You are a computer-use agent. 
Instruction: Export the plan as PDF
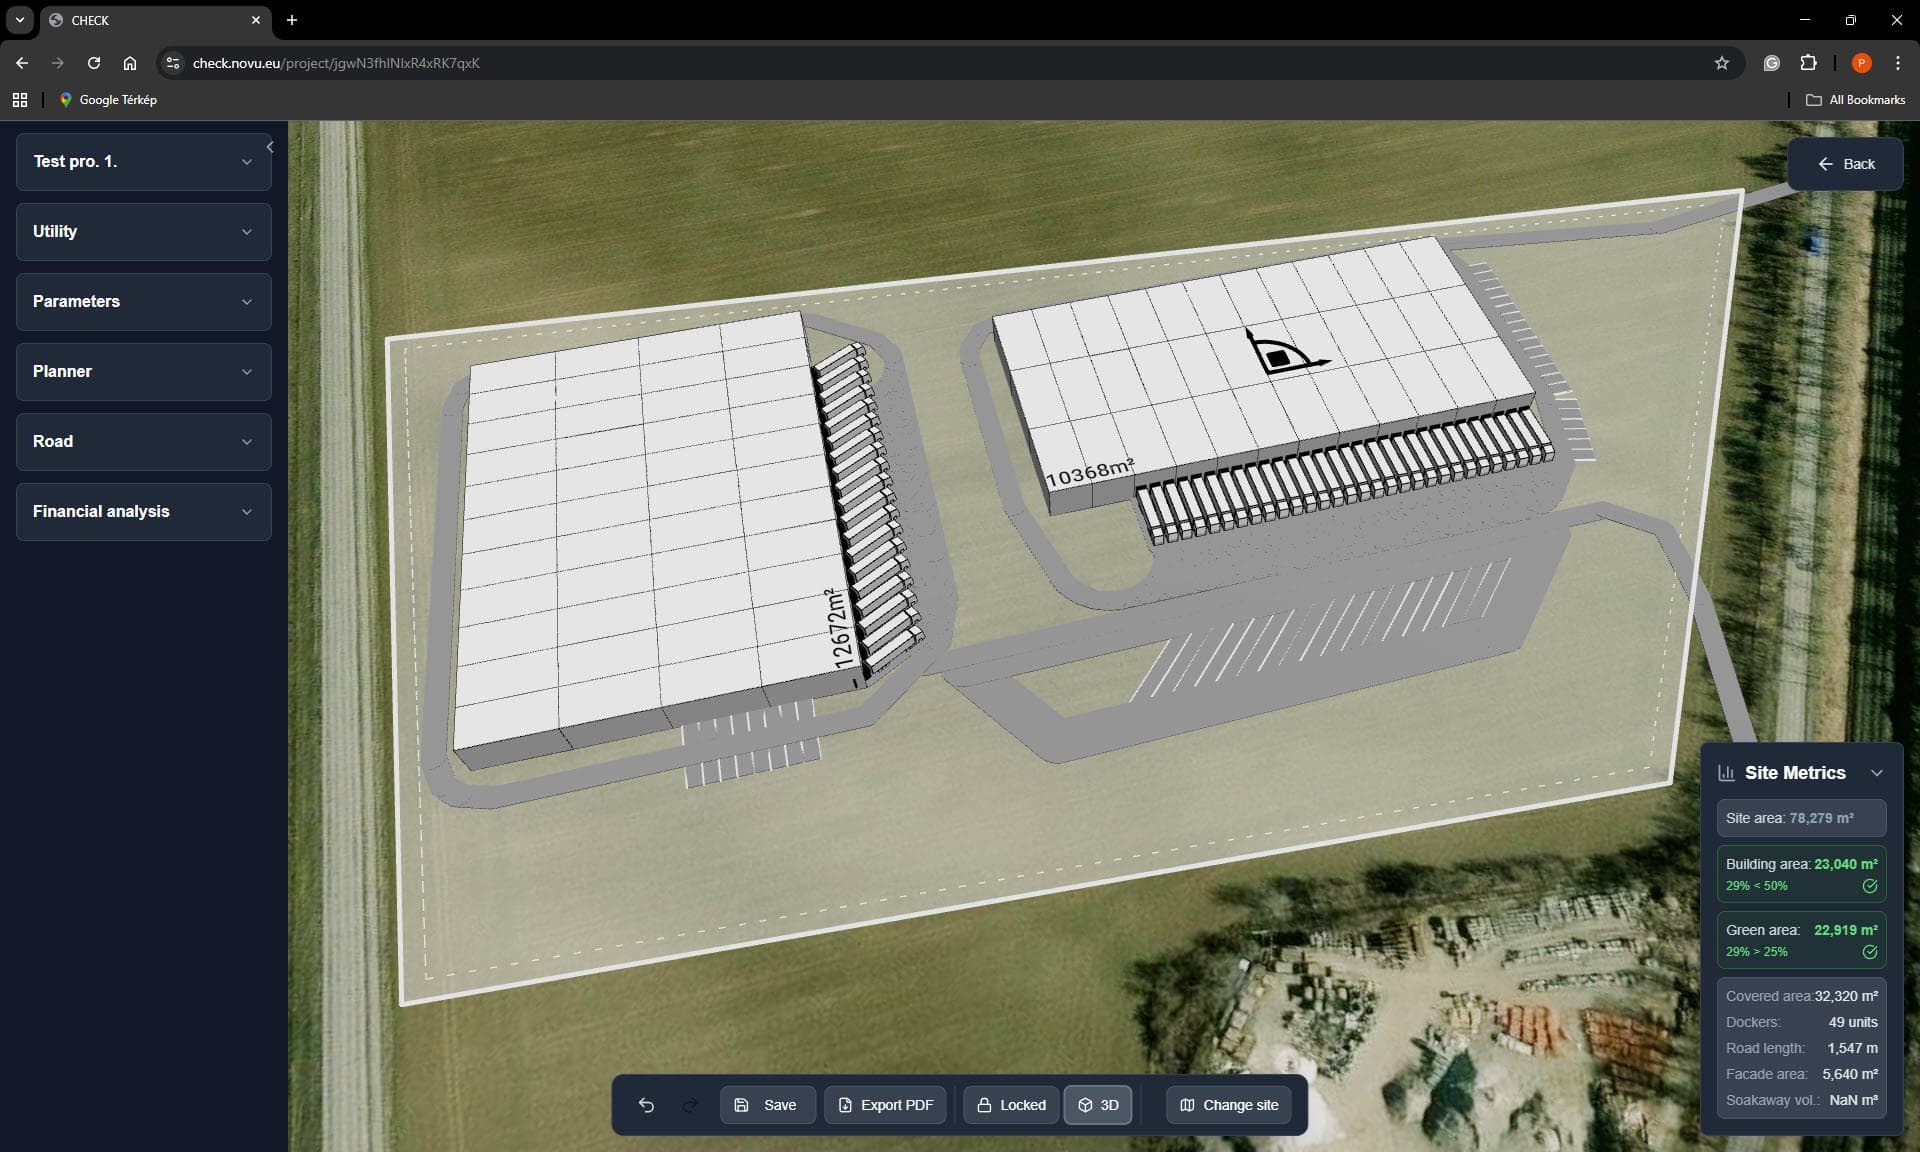tap(885, 1105)
